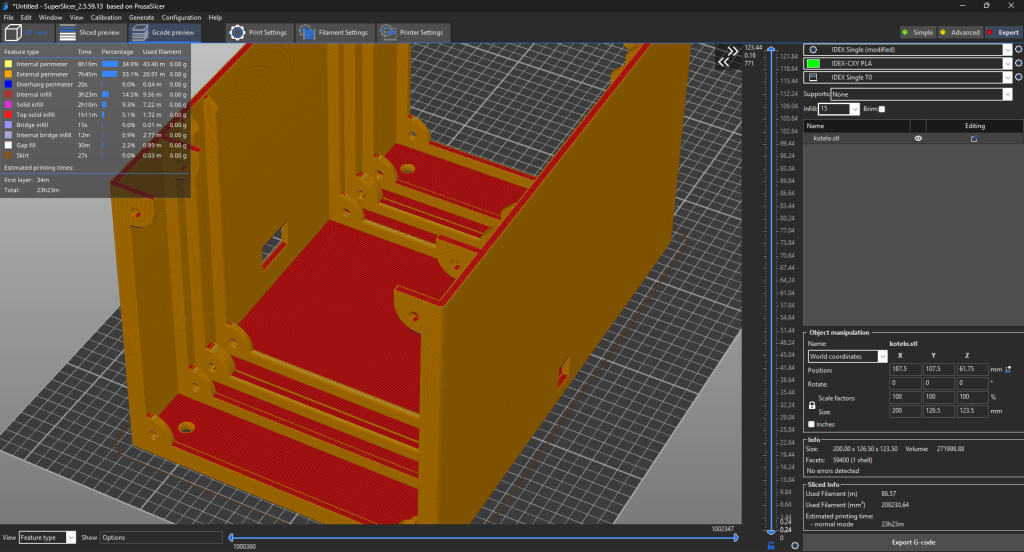
Task: Open the File menu
Action: point(8,18)
